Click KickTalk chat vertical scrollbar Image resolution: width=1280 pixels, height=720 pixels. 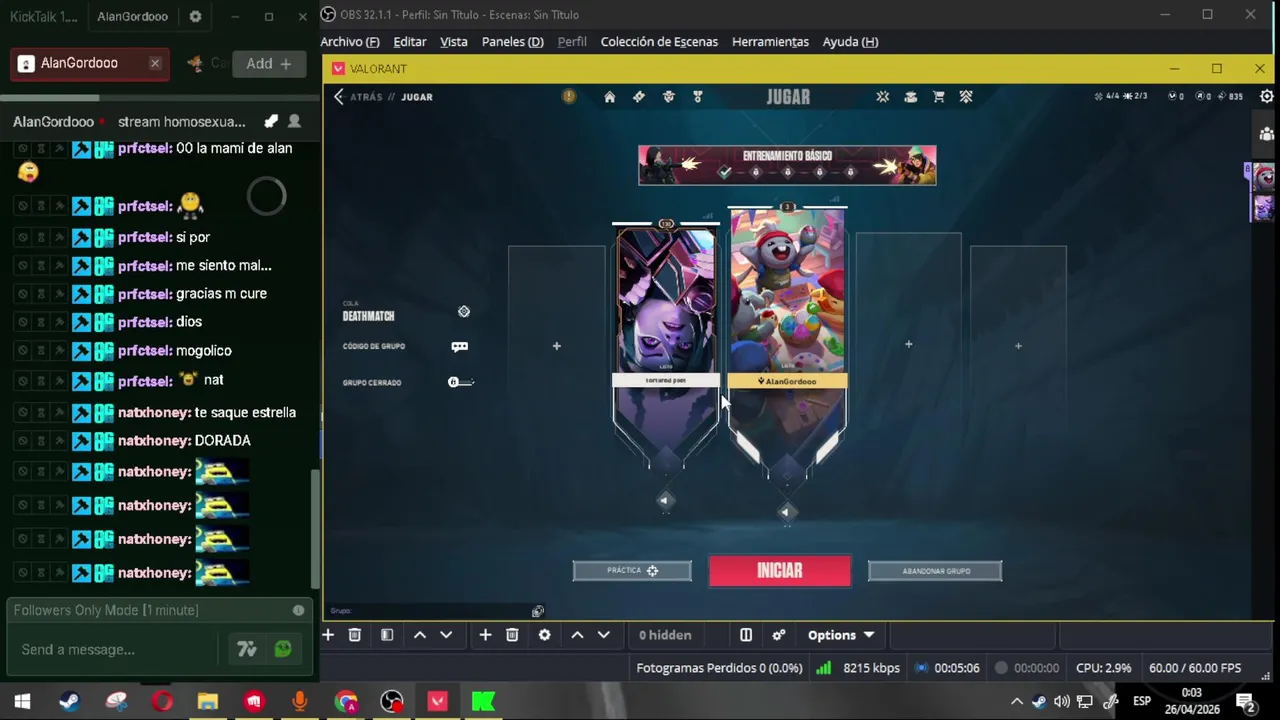(x=317, y=528)
